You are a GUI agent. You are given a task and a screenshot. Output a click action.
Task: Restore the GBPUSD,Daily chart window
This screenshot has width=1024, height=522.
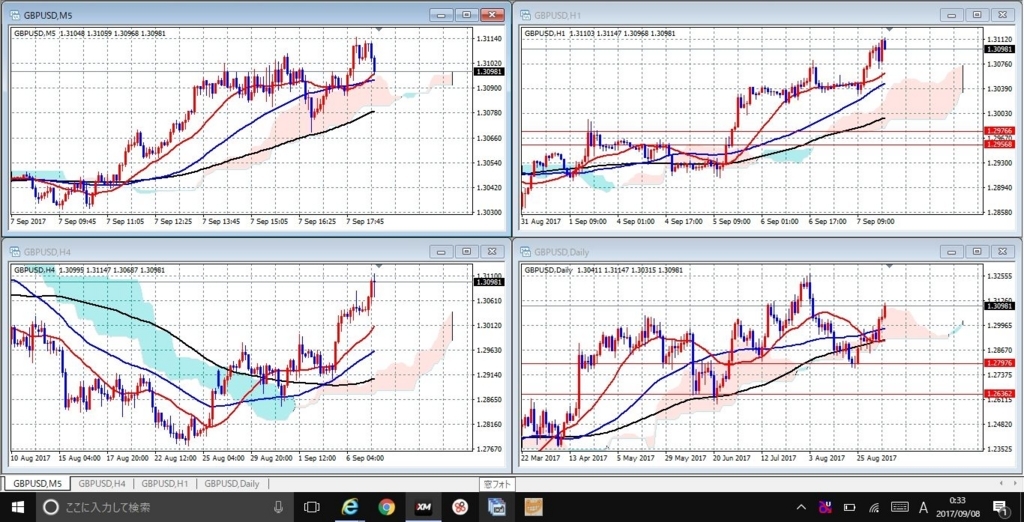[x=977, y=251]
